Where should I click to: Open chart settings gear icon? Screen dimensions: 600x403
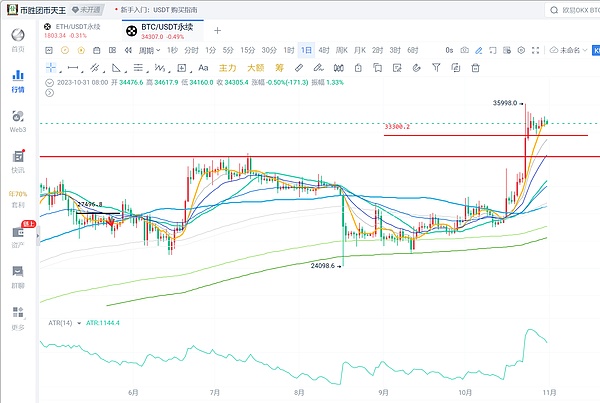click(x=520, y=50)
